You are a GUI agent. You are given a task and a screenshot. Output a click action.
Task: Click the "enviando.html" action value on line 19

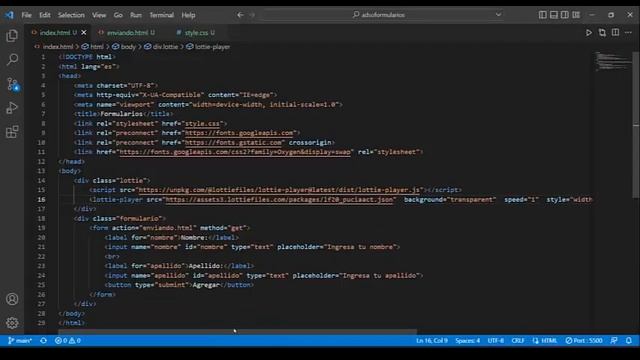pyautogui.click(x=169, y=228)
